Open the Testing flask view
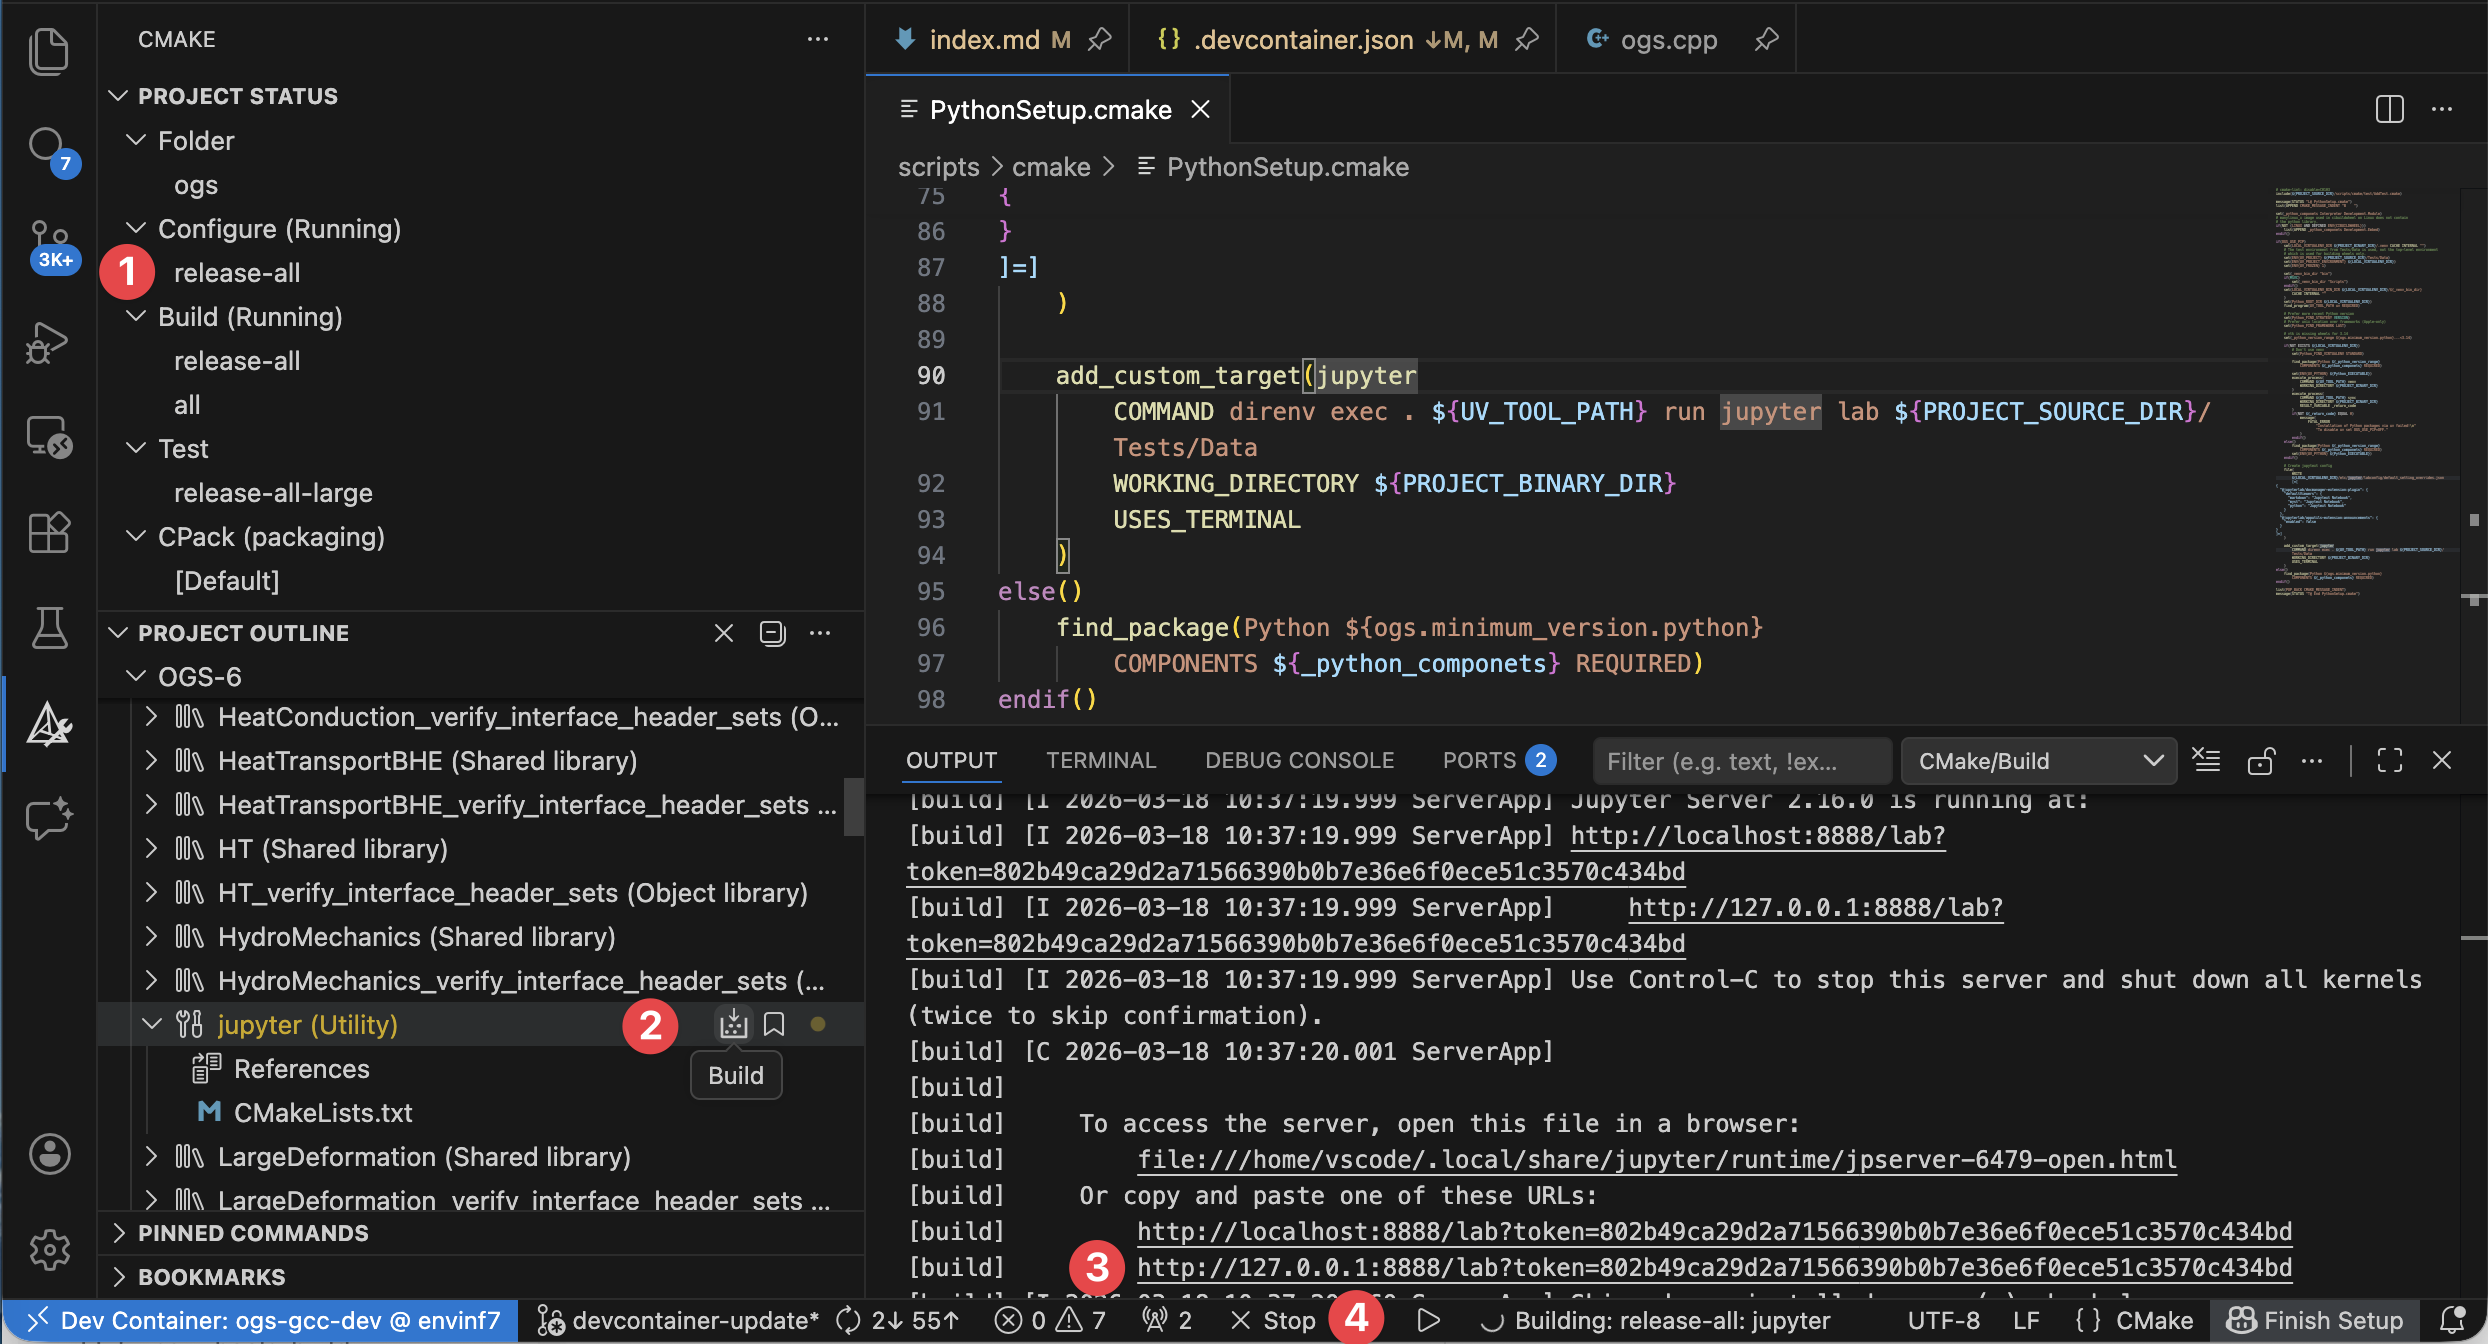 (x=48, y=628)
